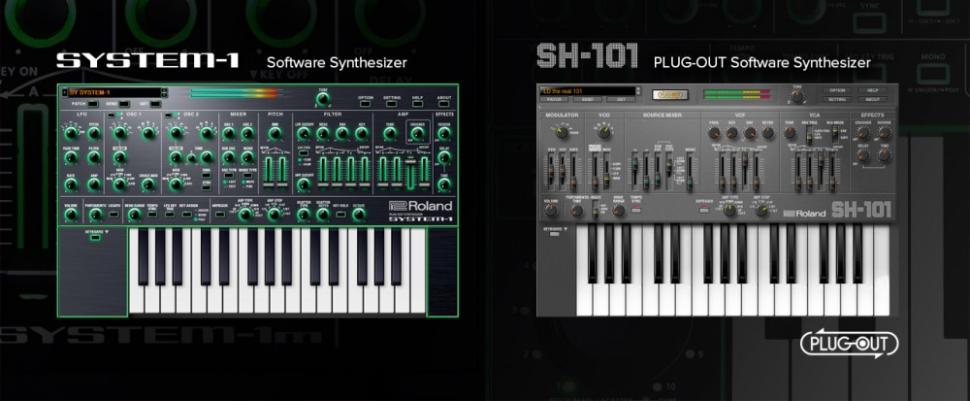
Task: Click the SH-101 Tune knob
Action: (797, 96)
